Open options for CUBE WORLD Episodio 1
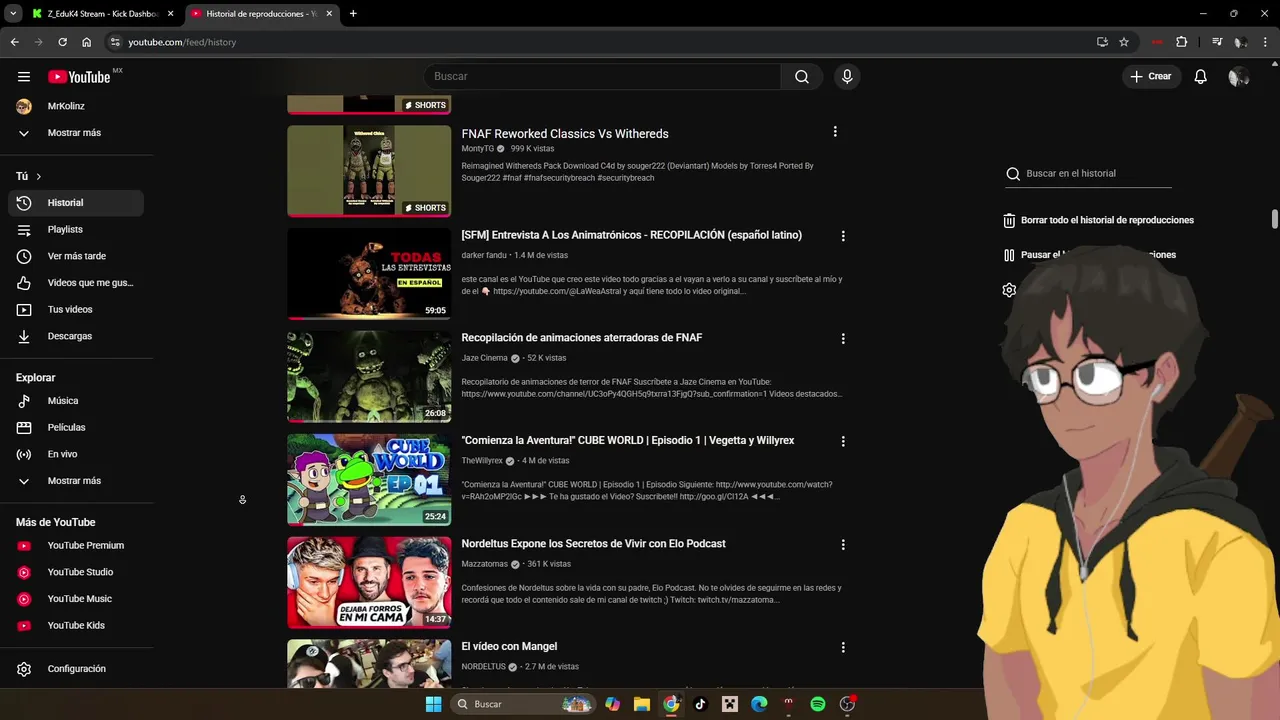 pos(843,441)
